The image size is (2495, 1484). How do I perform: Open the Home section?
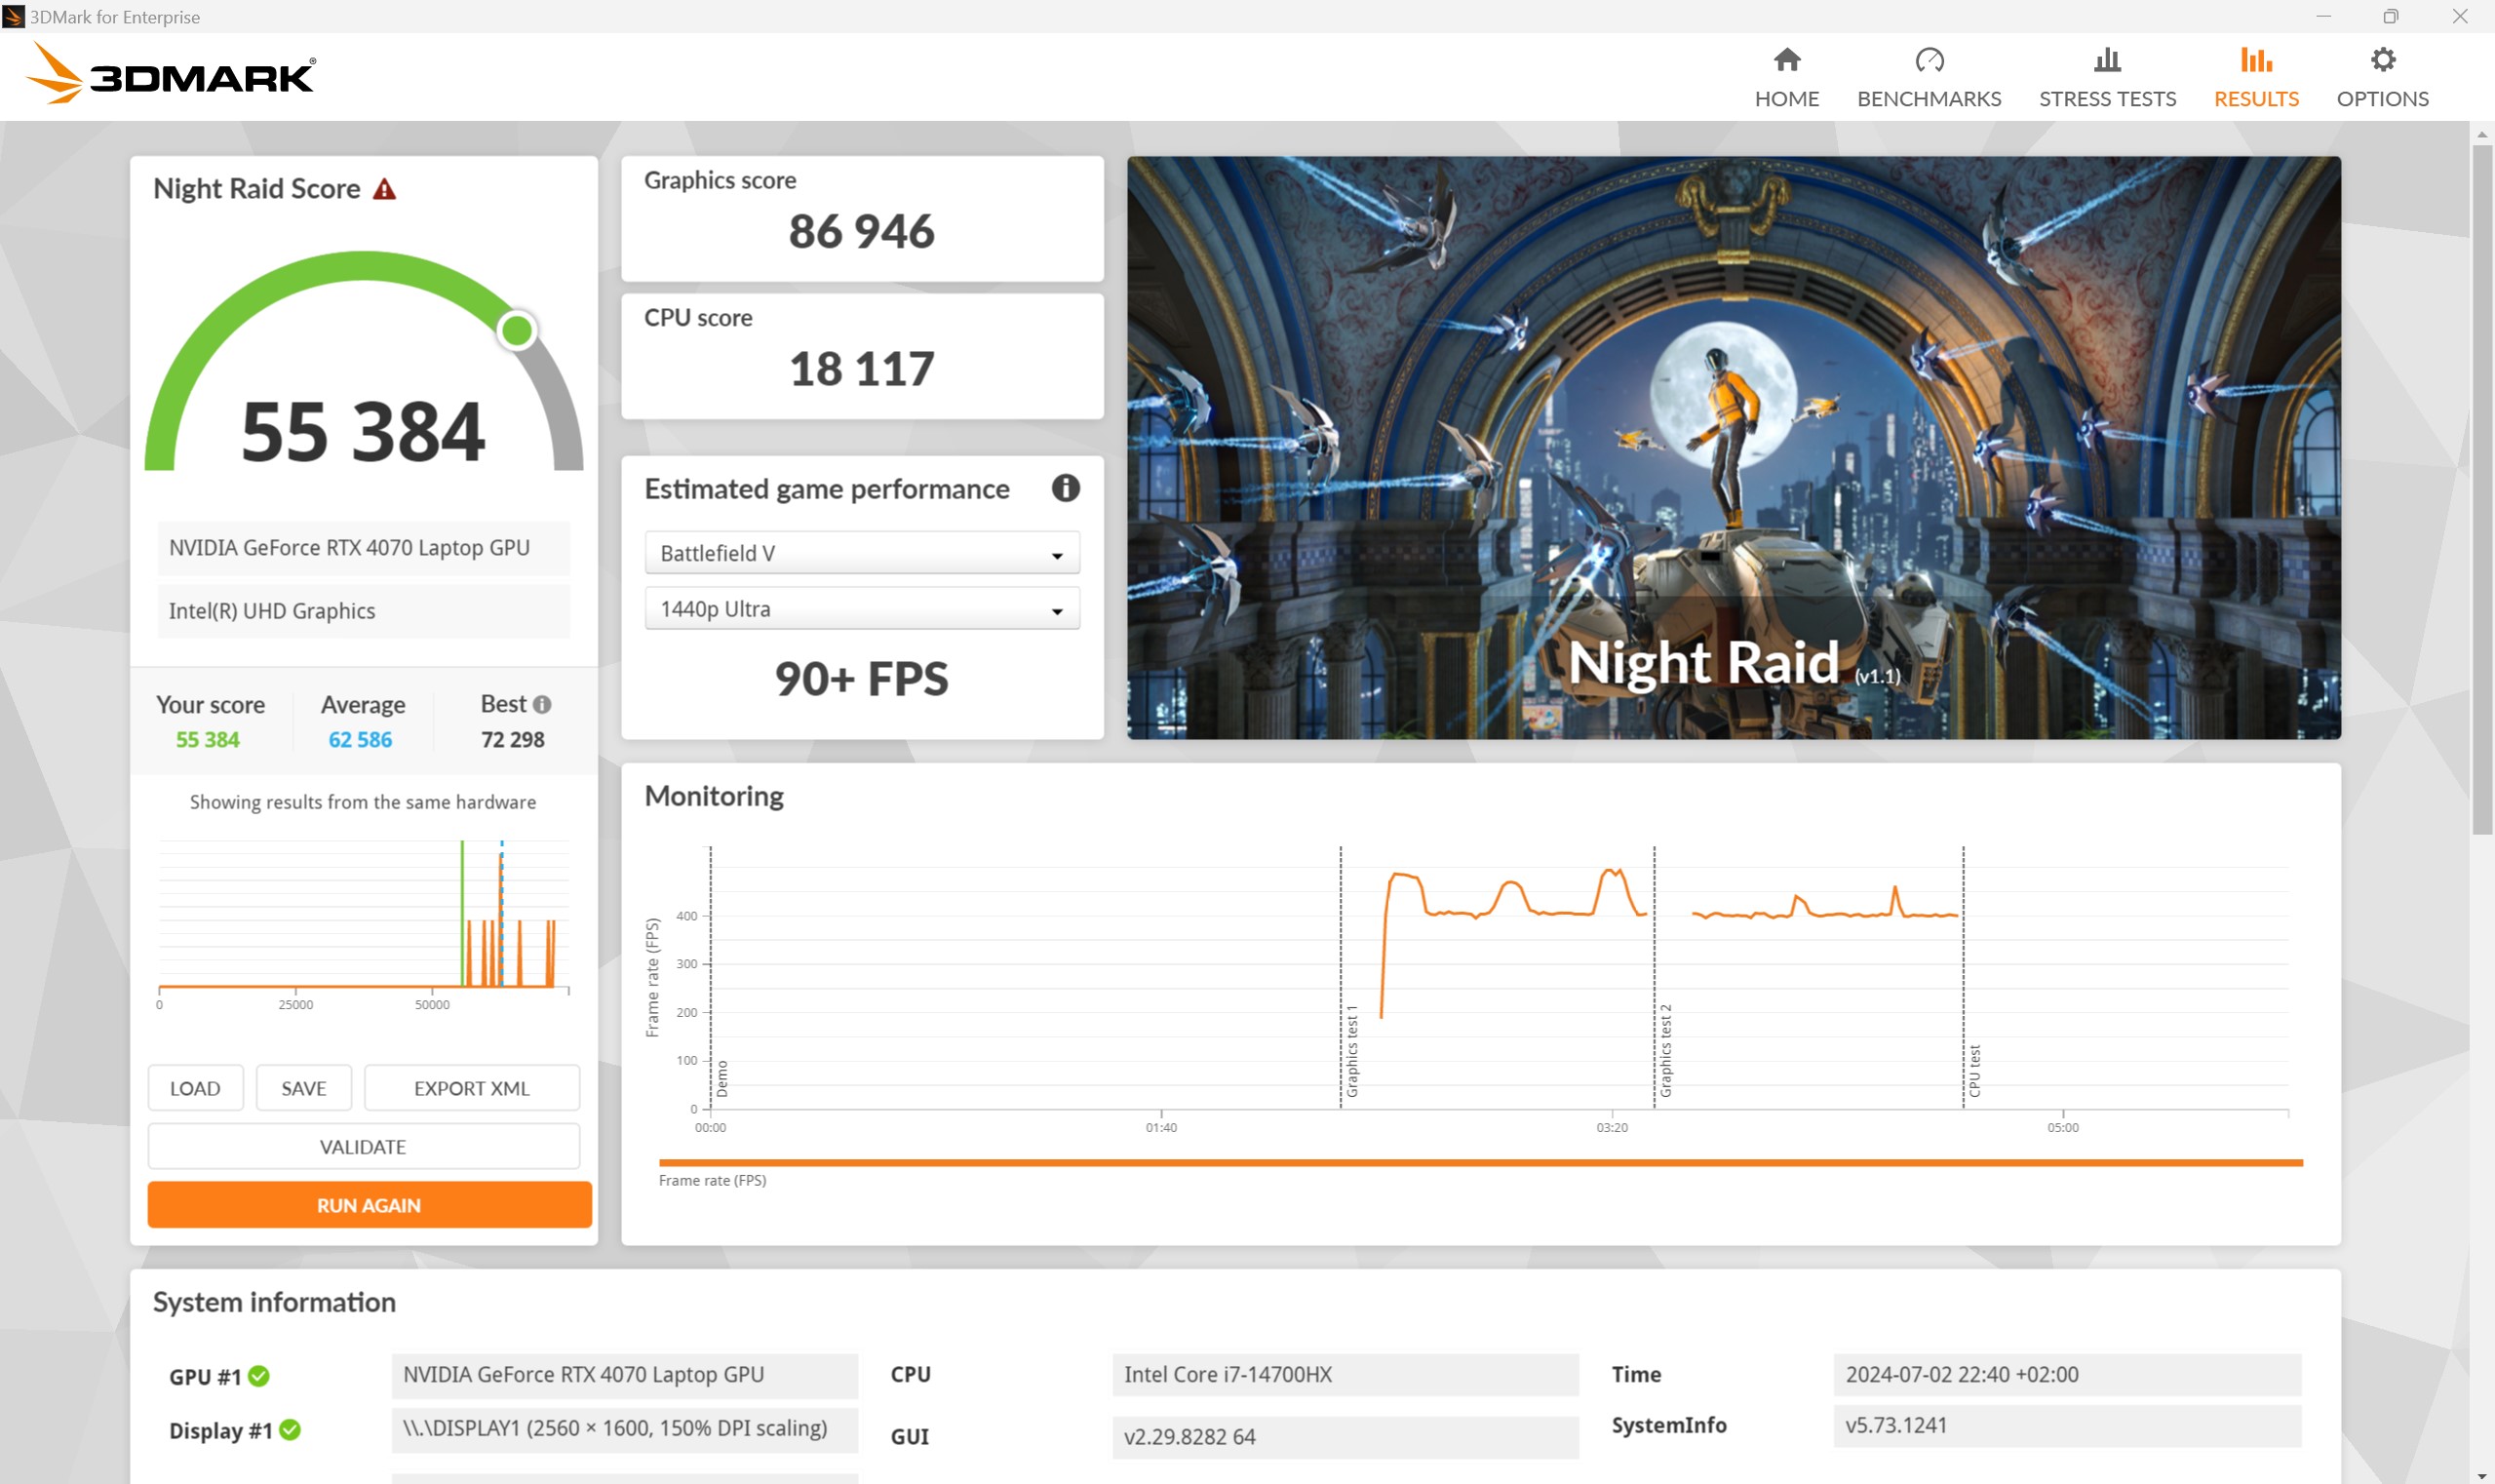(1786, 77)
